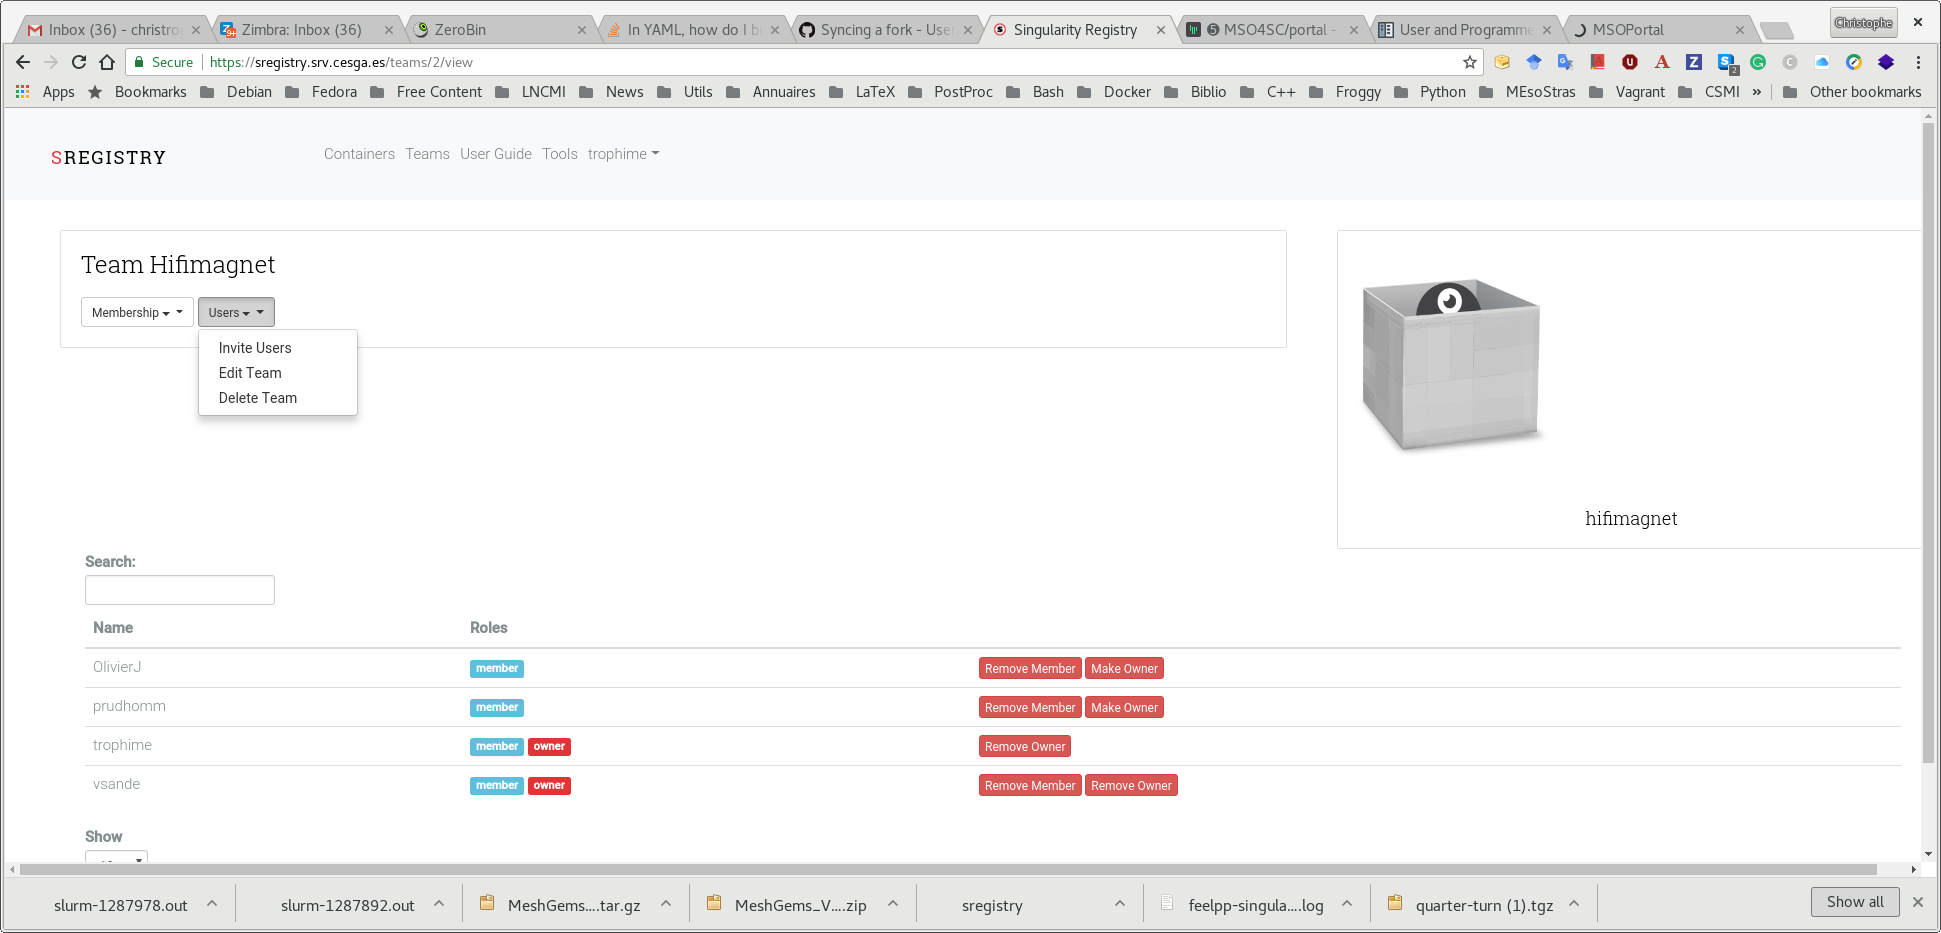
Task: Show hidden bookmarks with the double chevron
Action: [x=1757, y=92]
